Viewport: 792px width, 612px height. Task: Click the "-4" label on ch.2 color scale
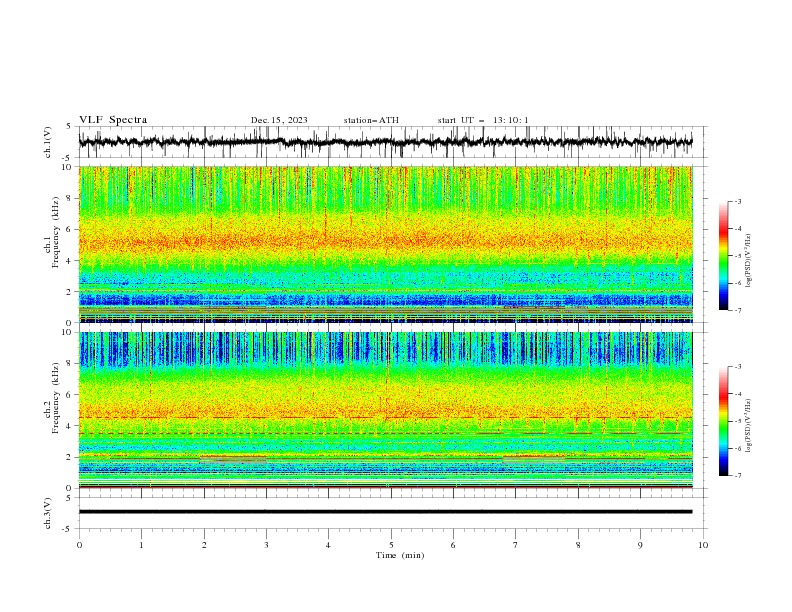pyautogui.click(x=737, y=394)
